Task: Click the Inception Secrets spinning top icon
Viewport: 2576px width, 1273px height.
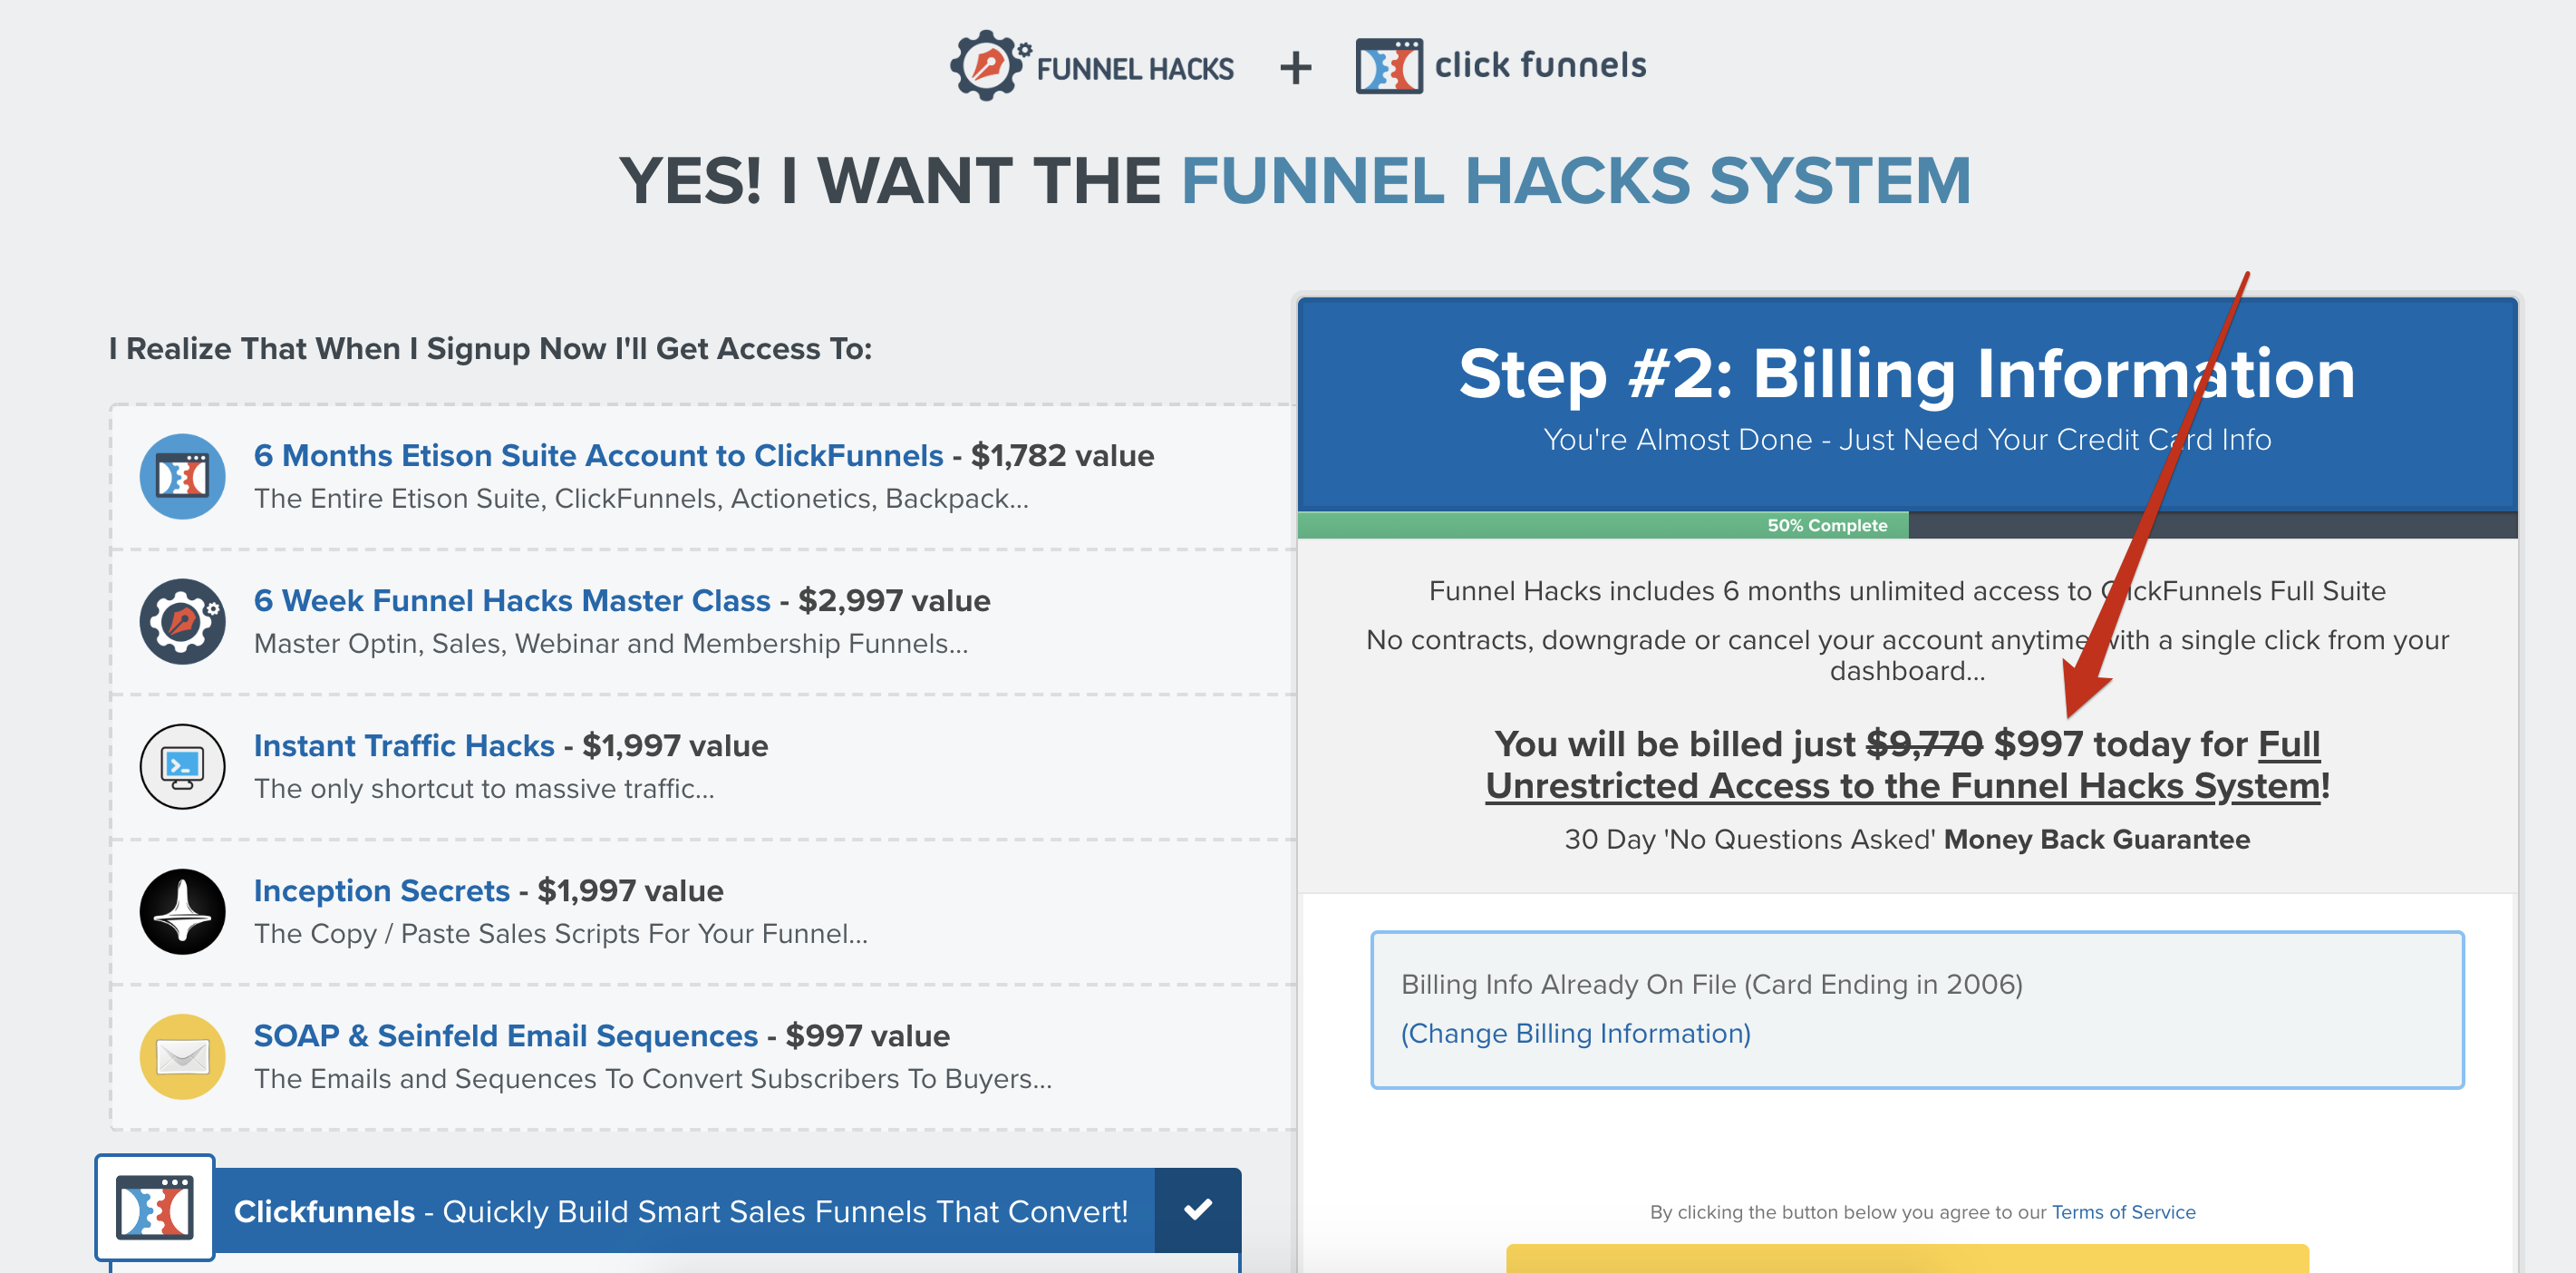Action: click(182, 911)
